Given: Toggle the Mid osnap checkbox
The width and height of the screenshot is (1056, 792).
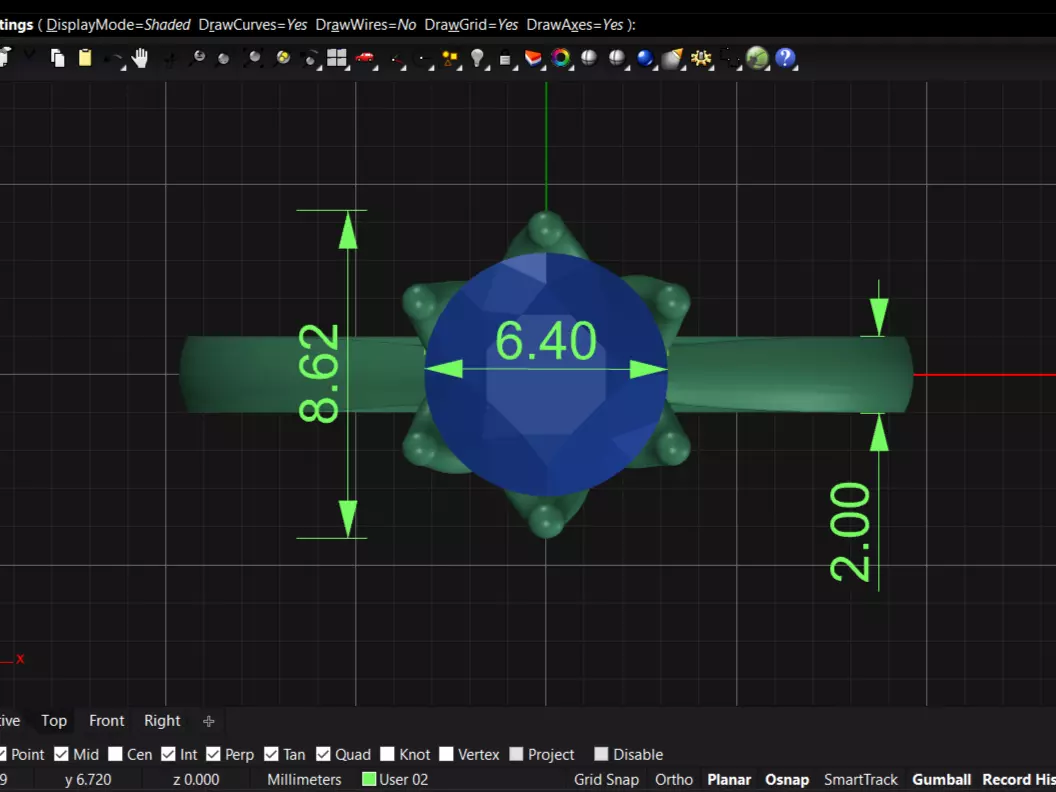Looking at the screenshot, I should [61, 754].
